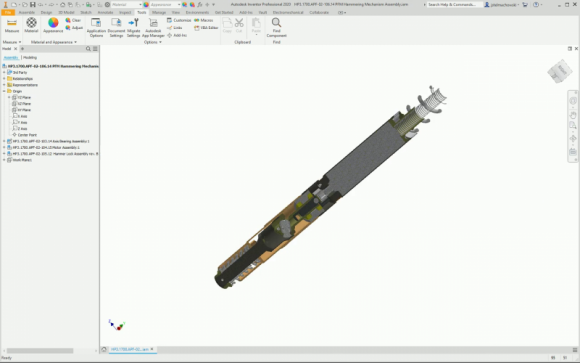
Task: Click the Redo arrow in quick access toolbar
Action: click(x=52, y=4)
